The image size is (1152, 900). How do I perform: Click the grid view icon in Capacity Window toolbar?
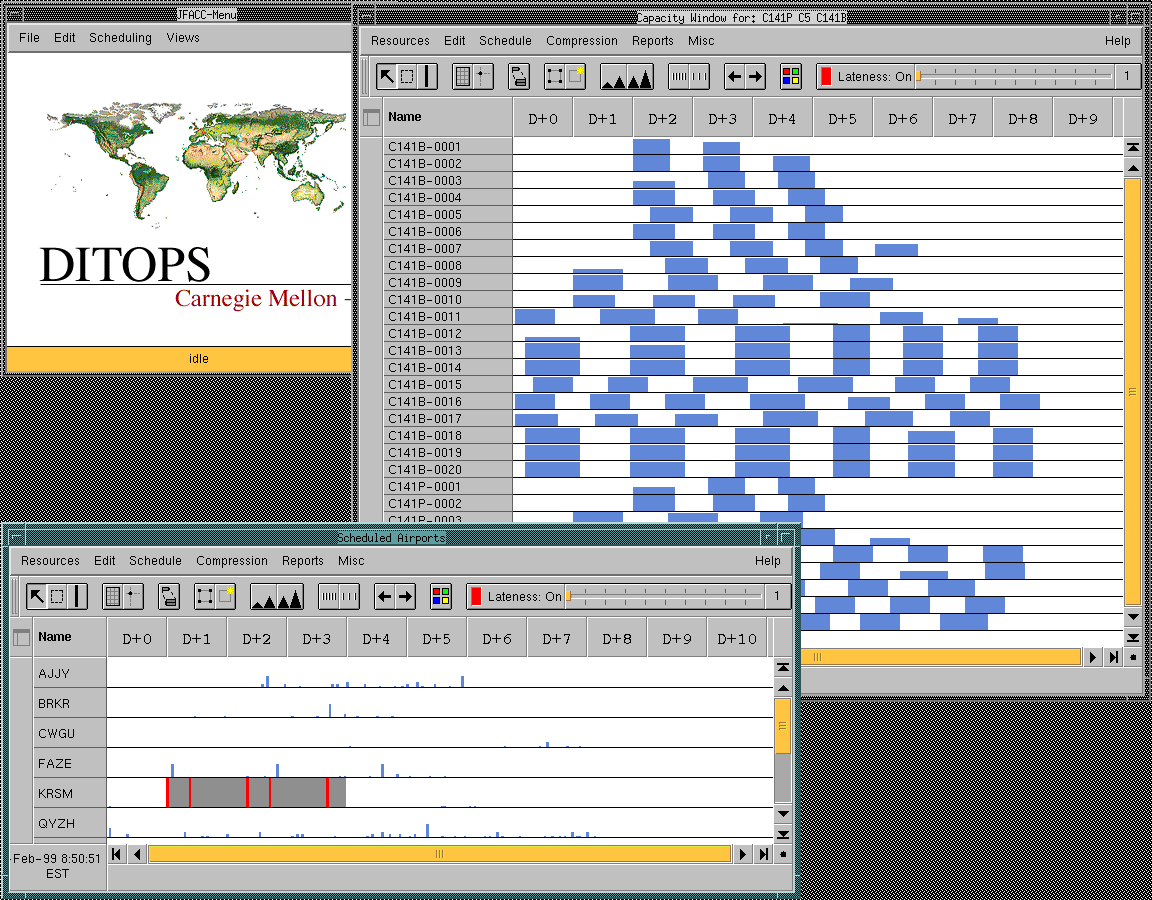coord(461,76)
